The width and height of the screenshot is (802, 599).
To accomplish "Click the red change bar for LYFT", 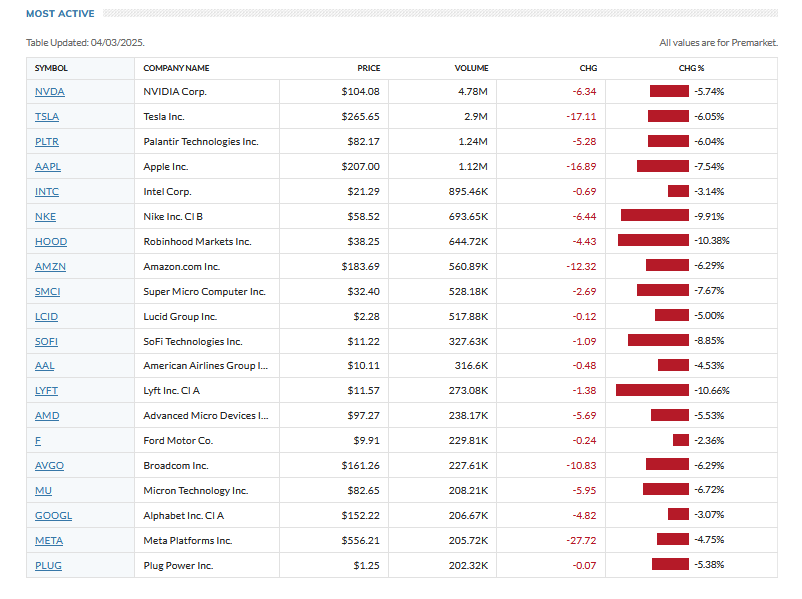I will point(652,390).
